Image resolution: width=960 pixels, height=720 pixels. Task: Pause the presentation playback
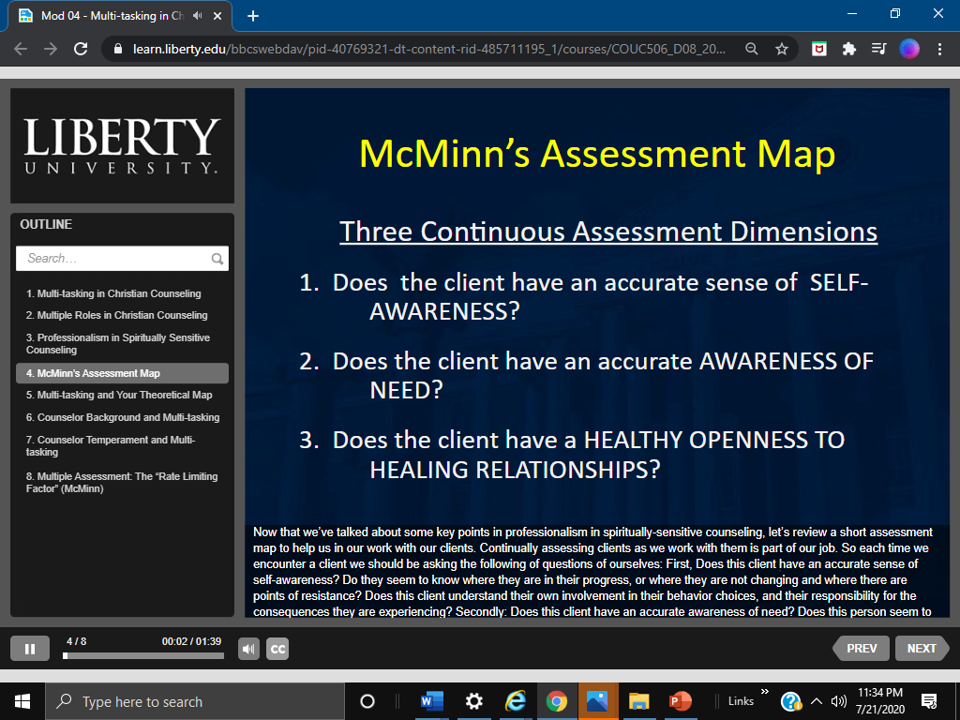[29, 649]
